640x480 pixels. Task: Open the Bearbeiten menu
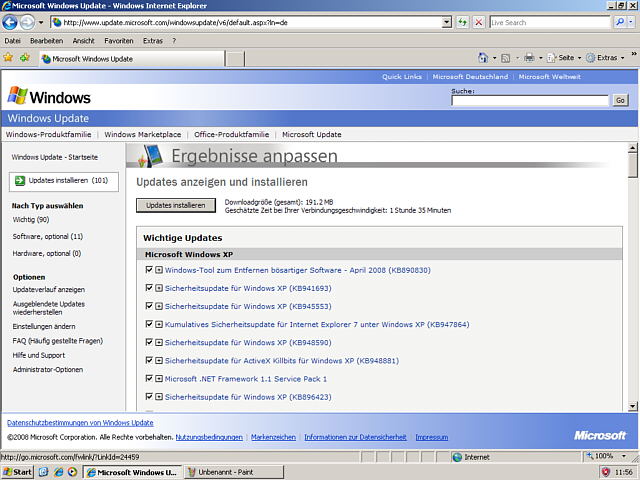click(47, 41)
